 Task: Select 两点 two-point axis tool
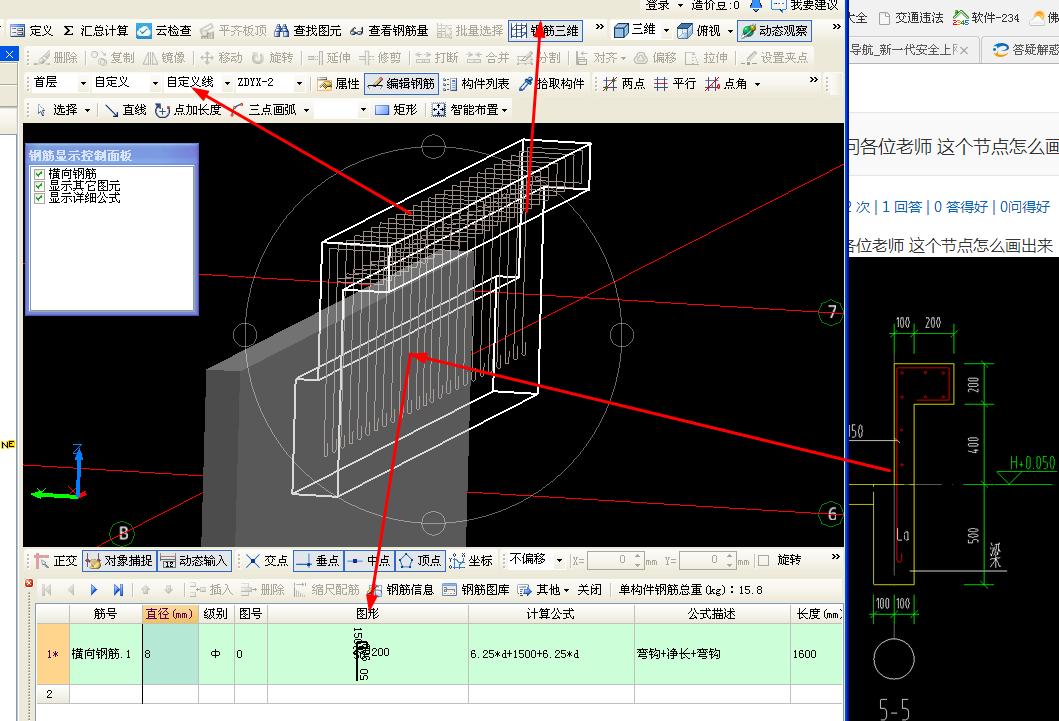coord(624,84)
